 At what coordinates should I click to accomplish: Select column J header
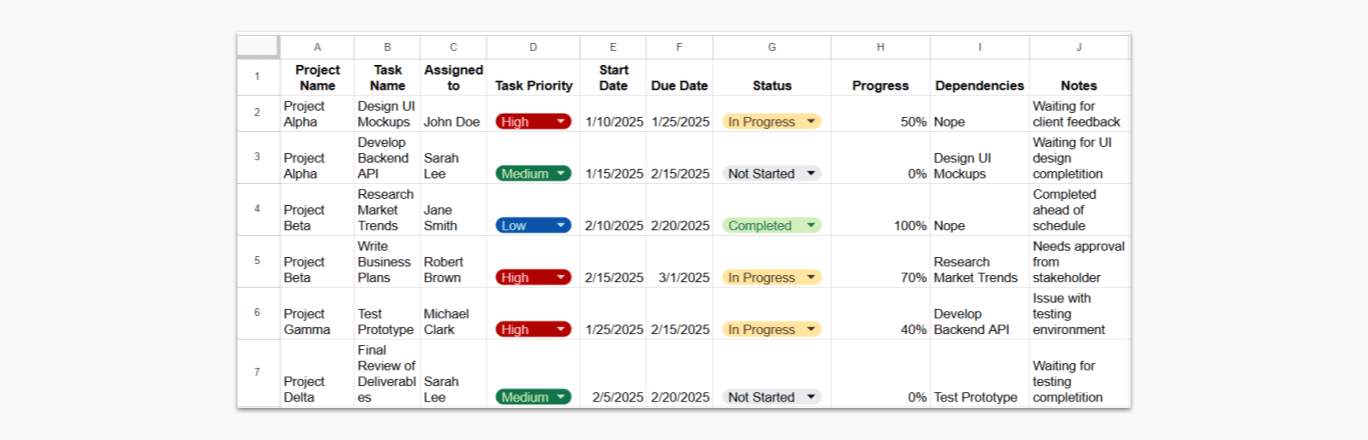[x=1079, y=47]
